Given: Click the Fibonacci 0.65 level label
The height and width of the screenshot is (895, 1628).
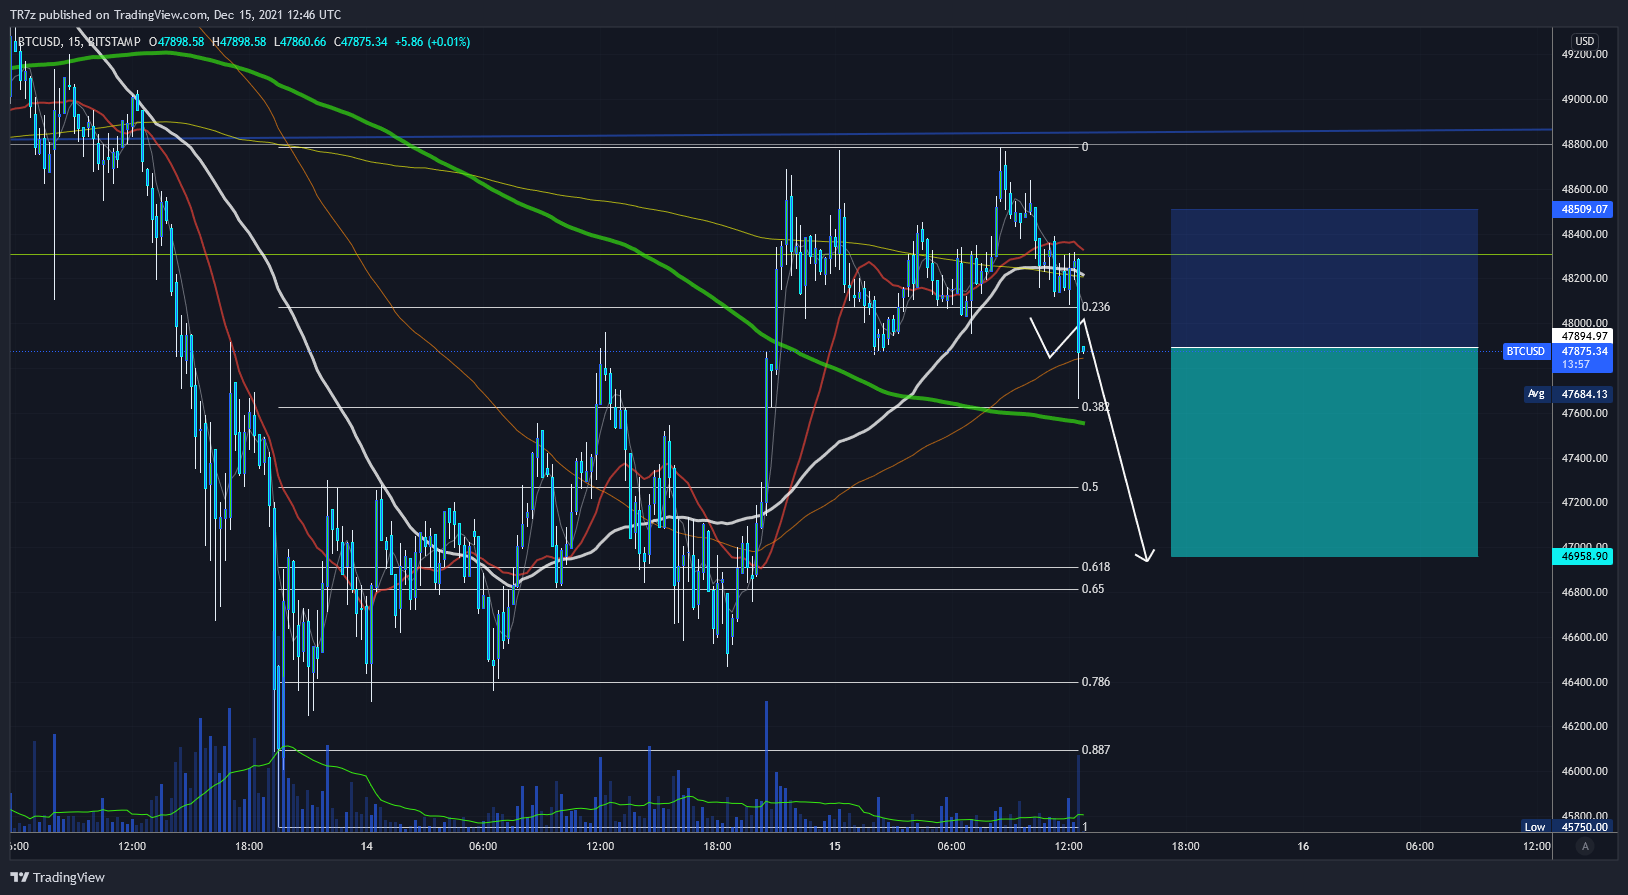Looking at the screenshot, I should 1093,589.
